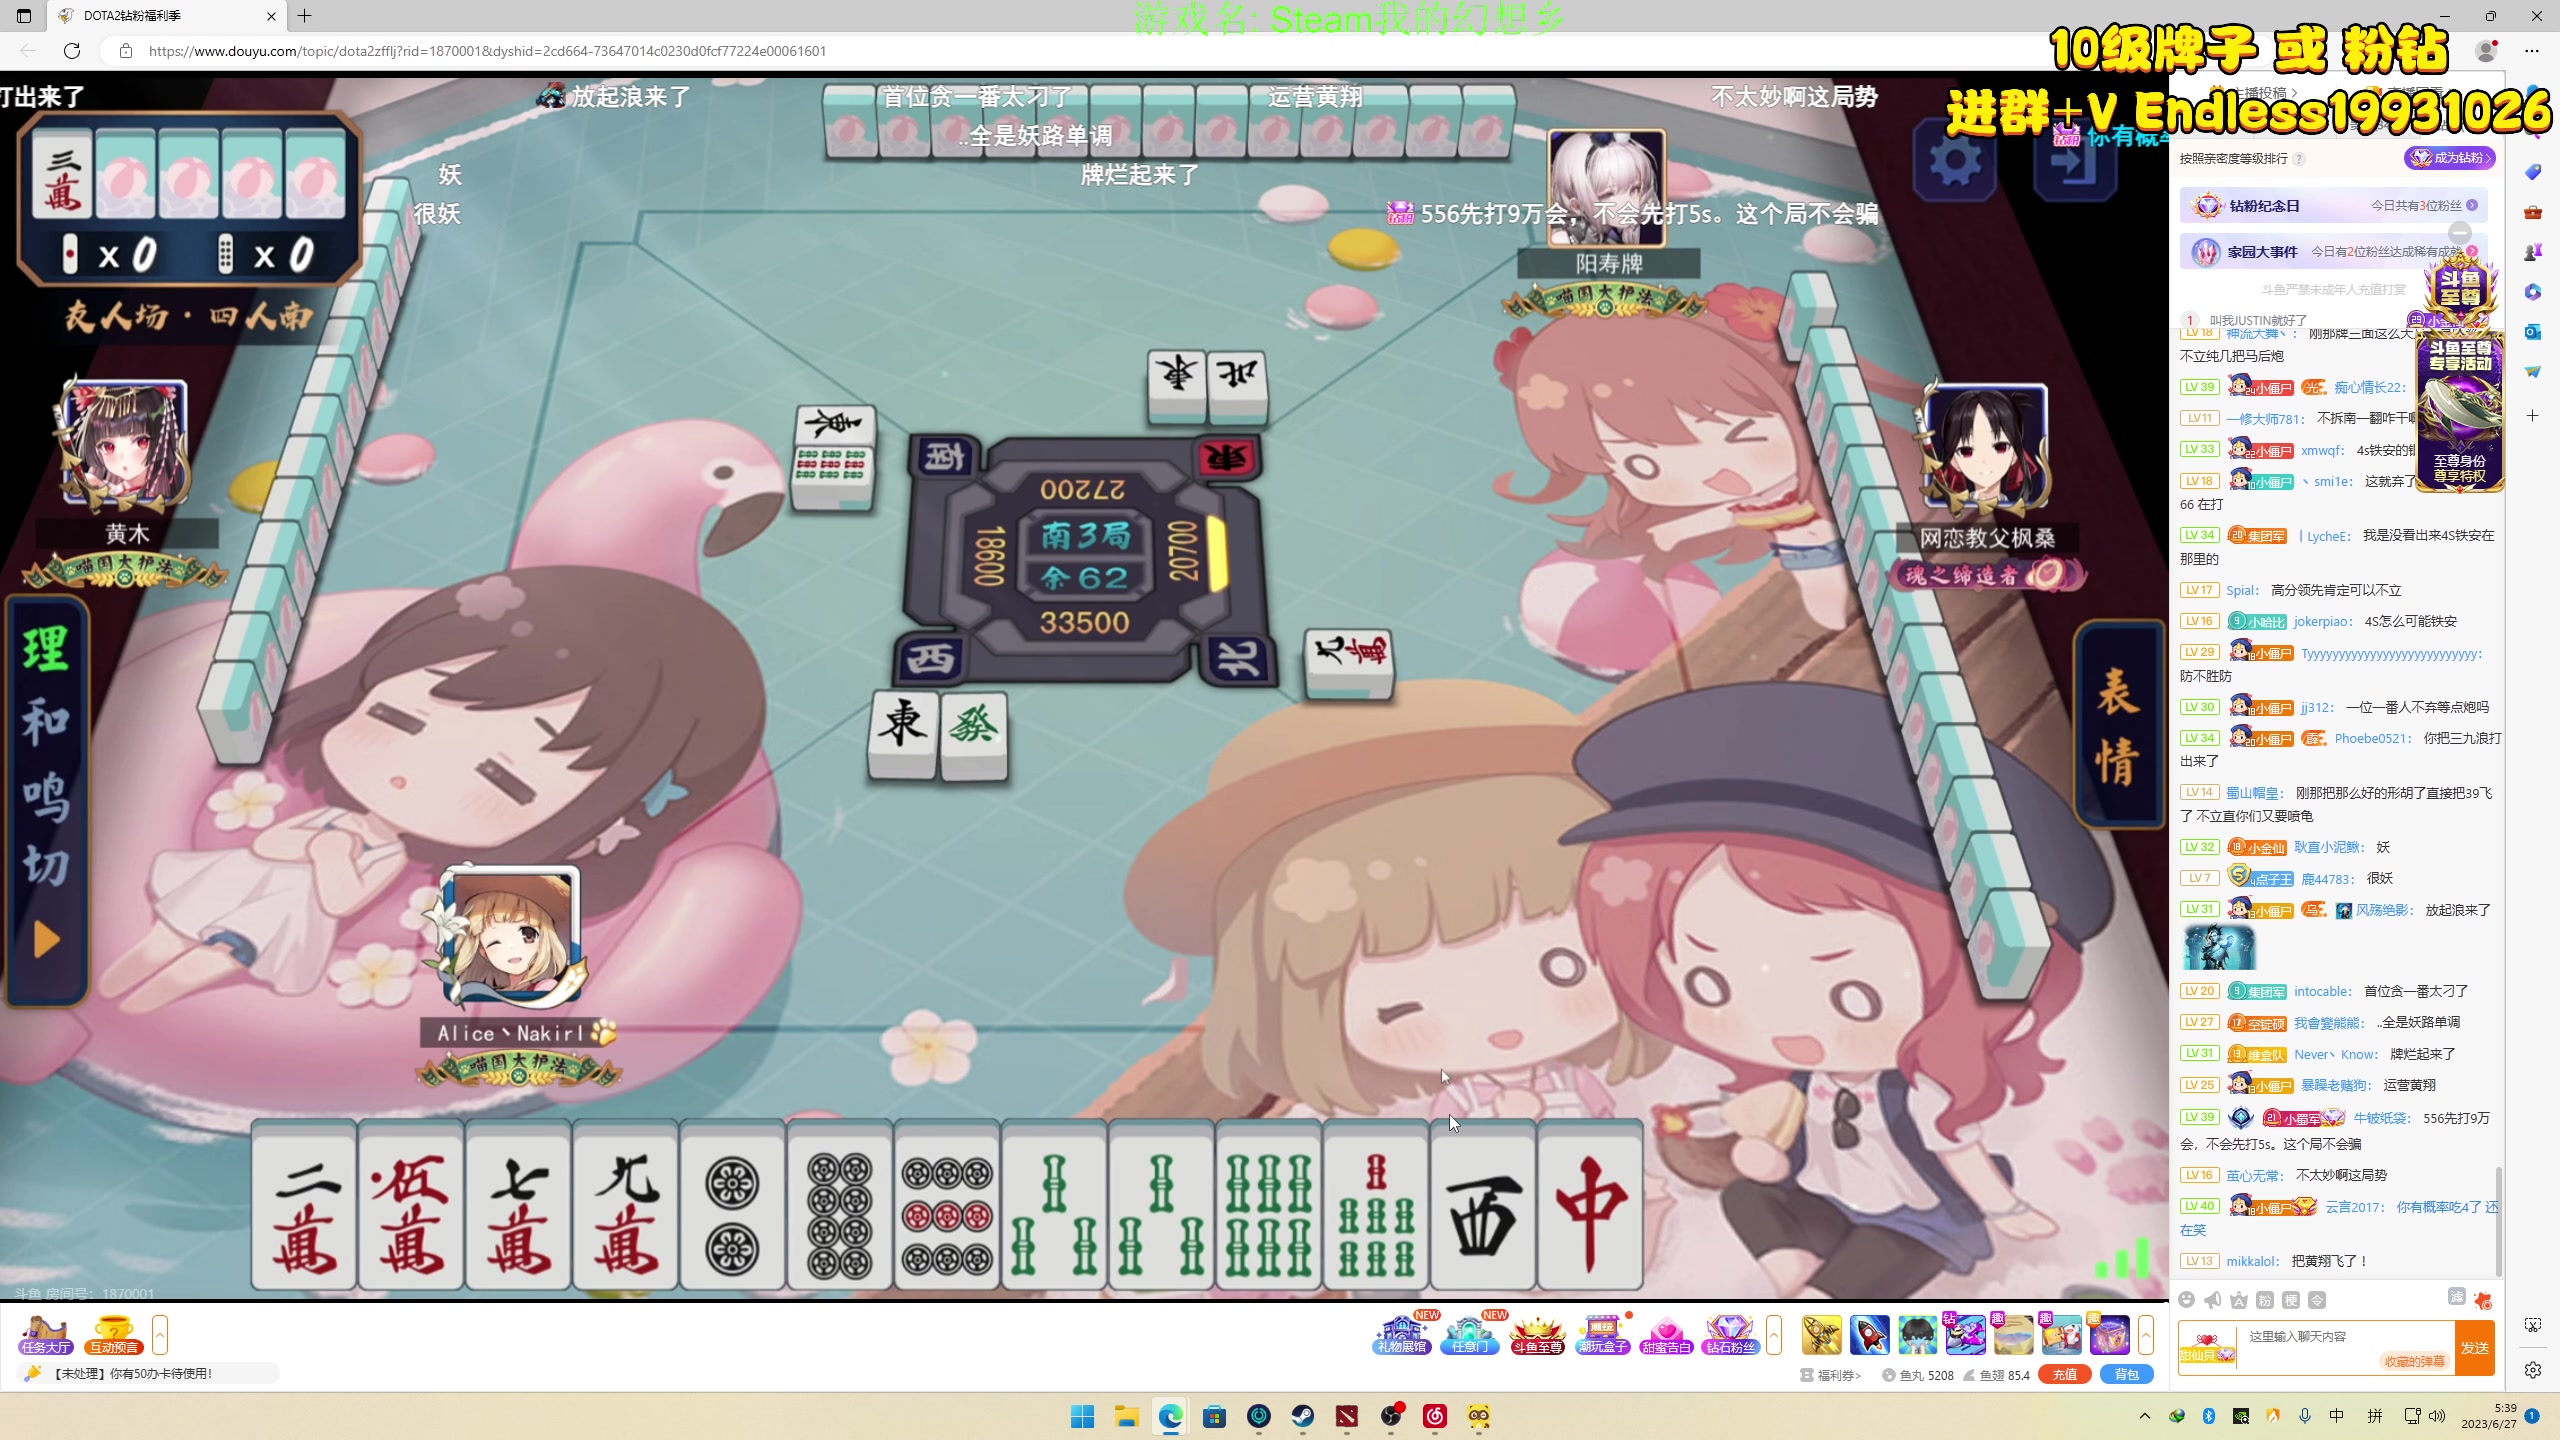Expand the chevron beside 互动预言
Image resolution: width=2560 pixels, height=1440 pixels.
coord(160,1335)
